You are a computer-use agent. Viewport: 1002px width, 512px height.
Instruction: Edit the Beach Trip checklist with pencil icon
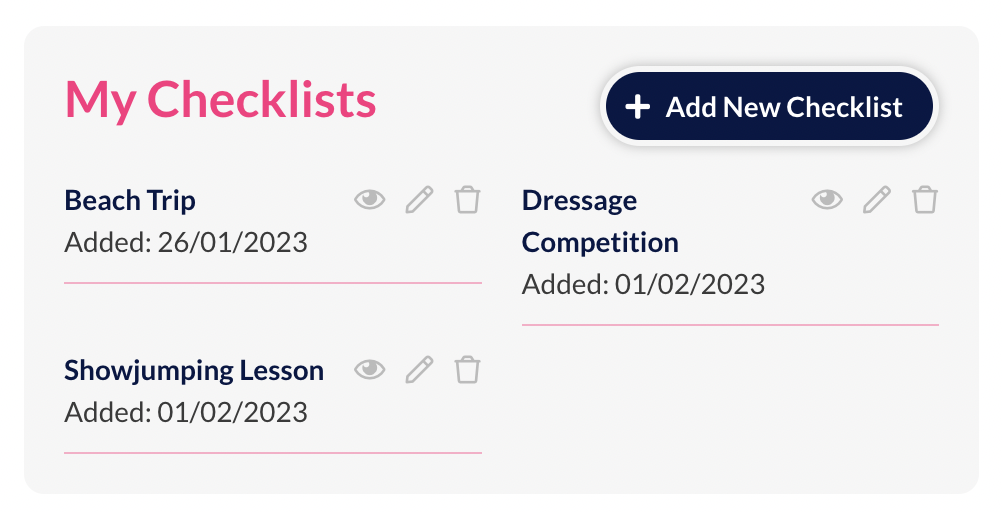(419, 200)
